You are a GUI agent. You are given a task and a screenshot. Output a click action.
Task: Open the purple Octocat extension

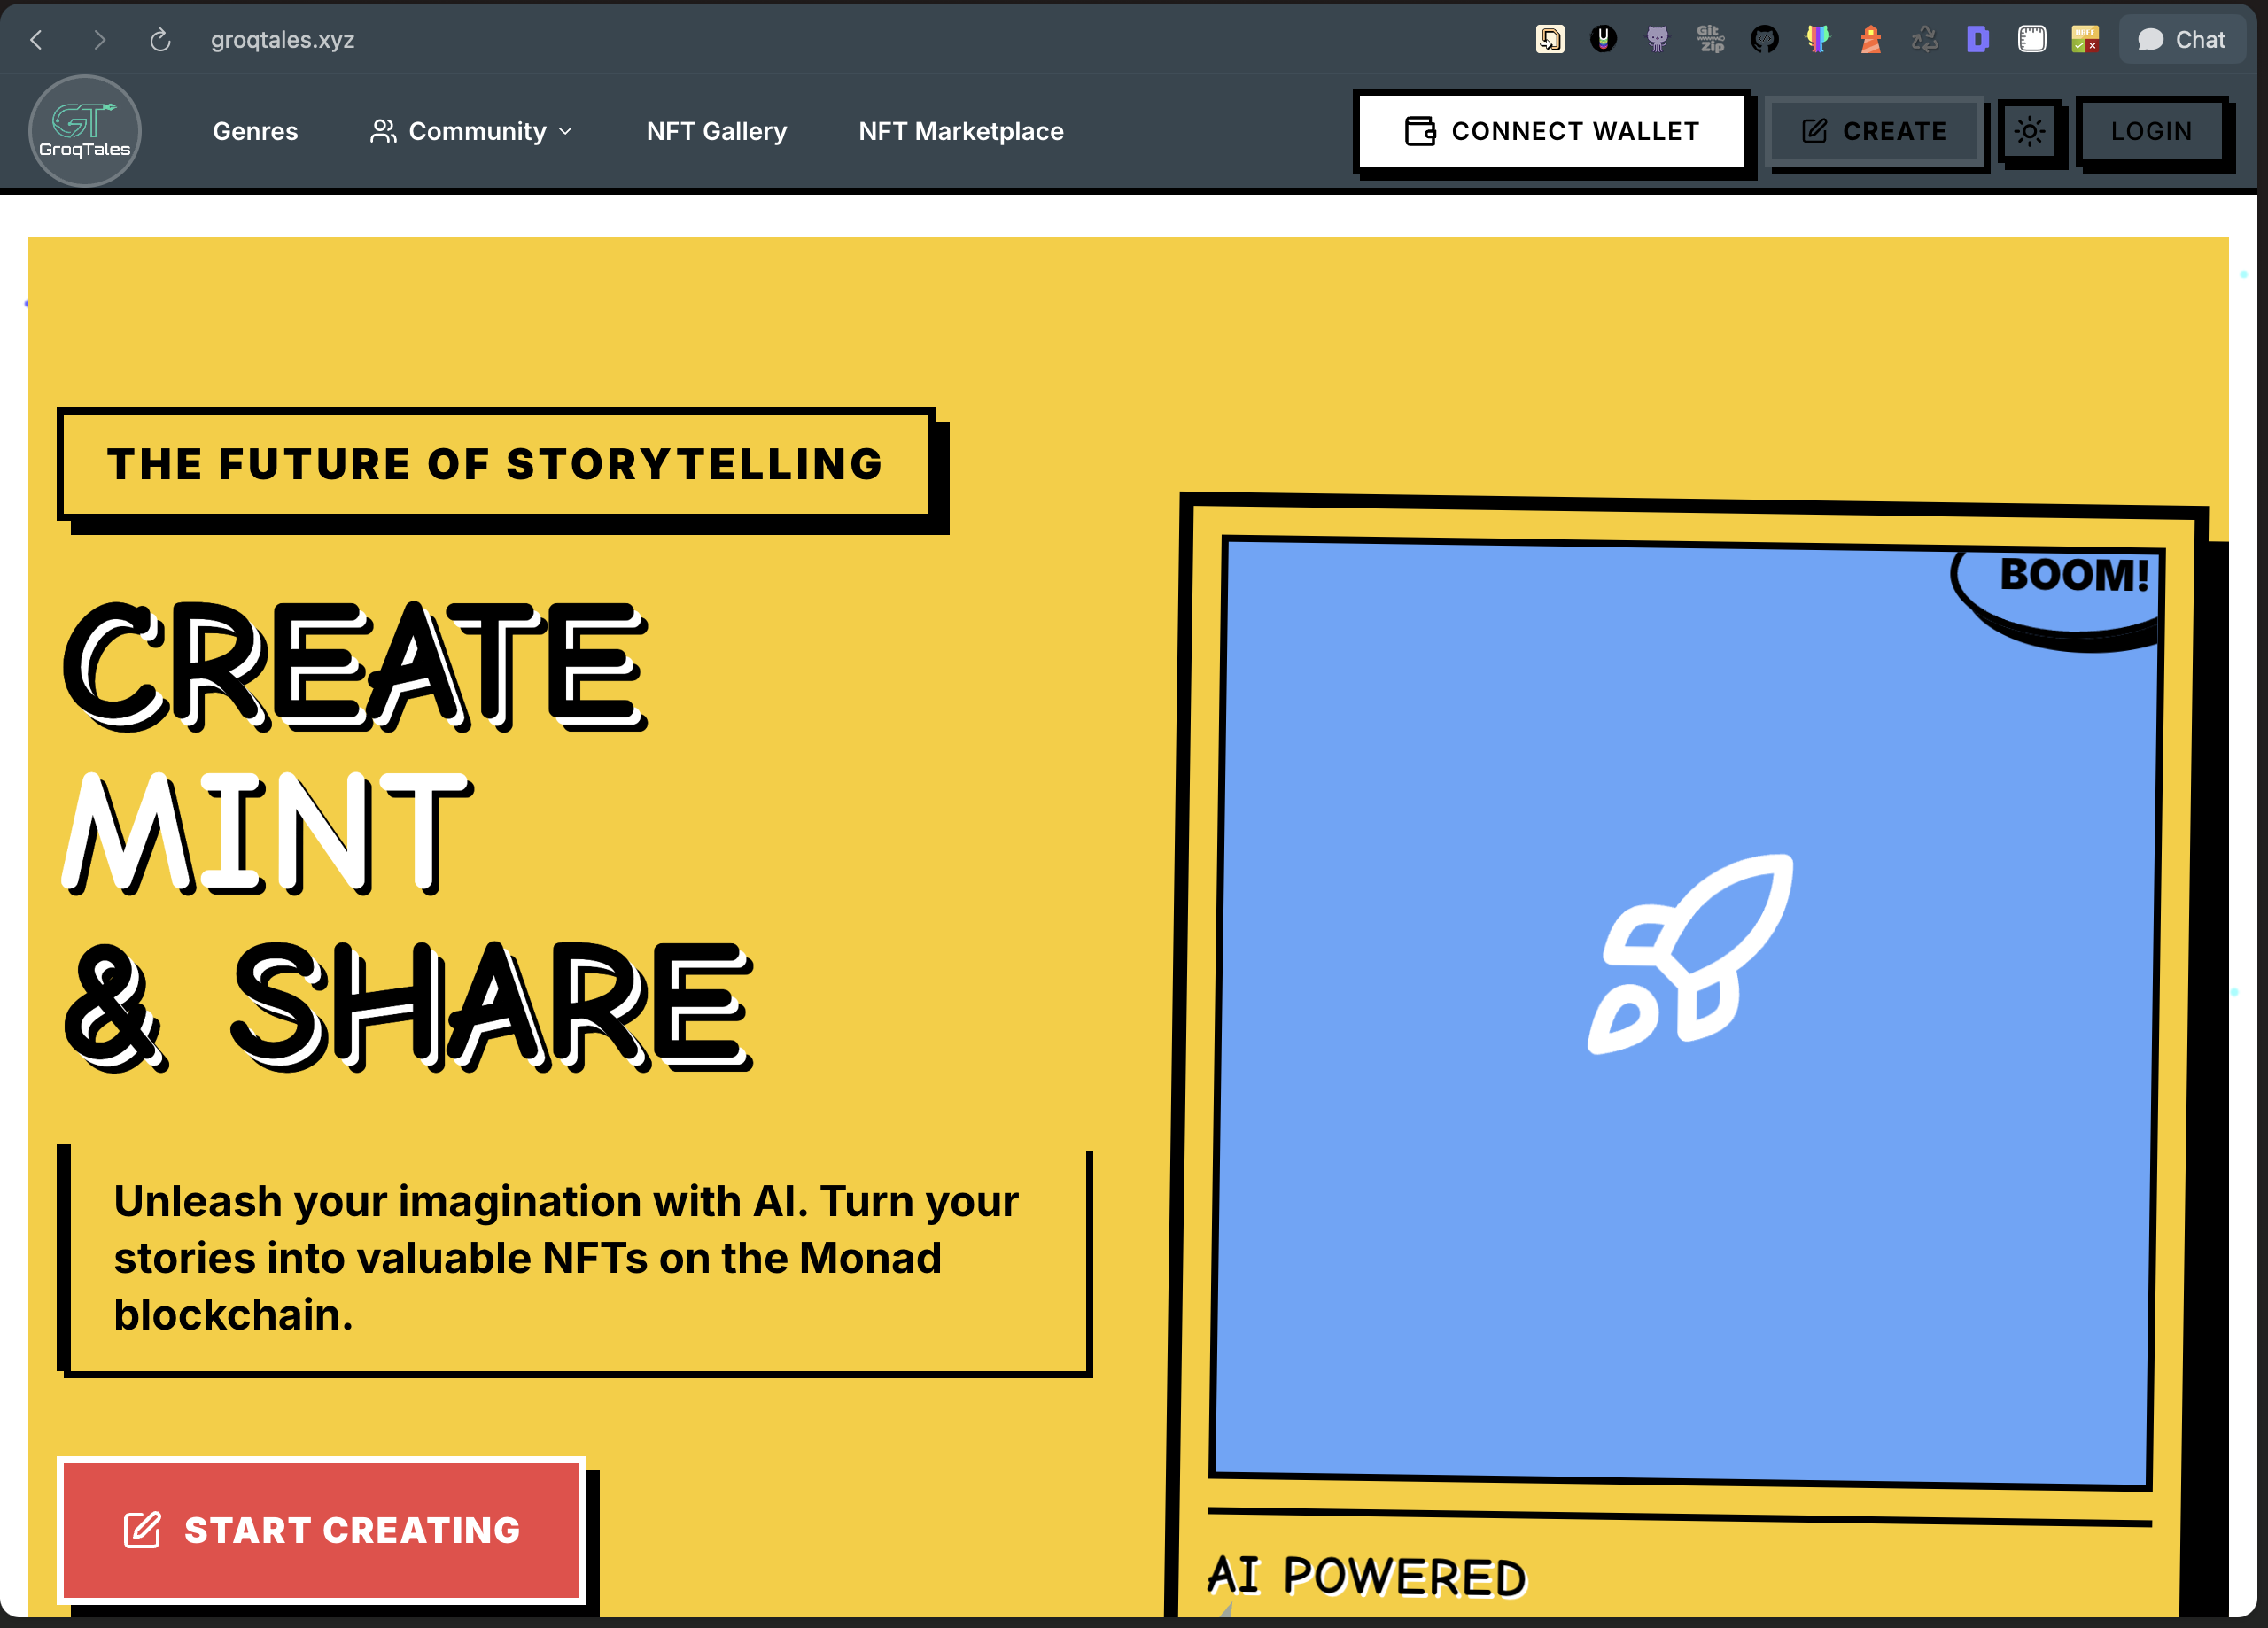(1657, 39)
